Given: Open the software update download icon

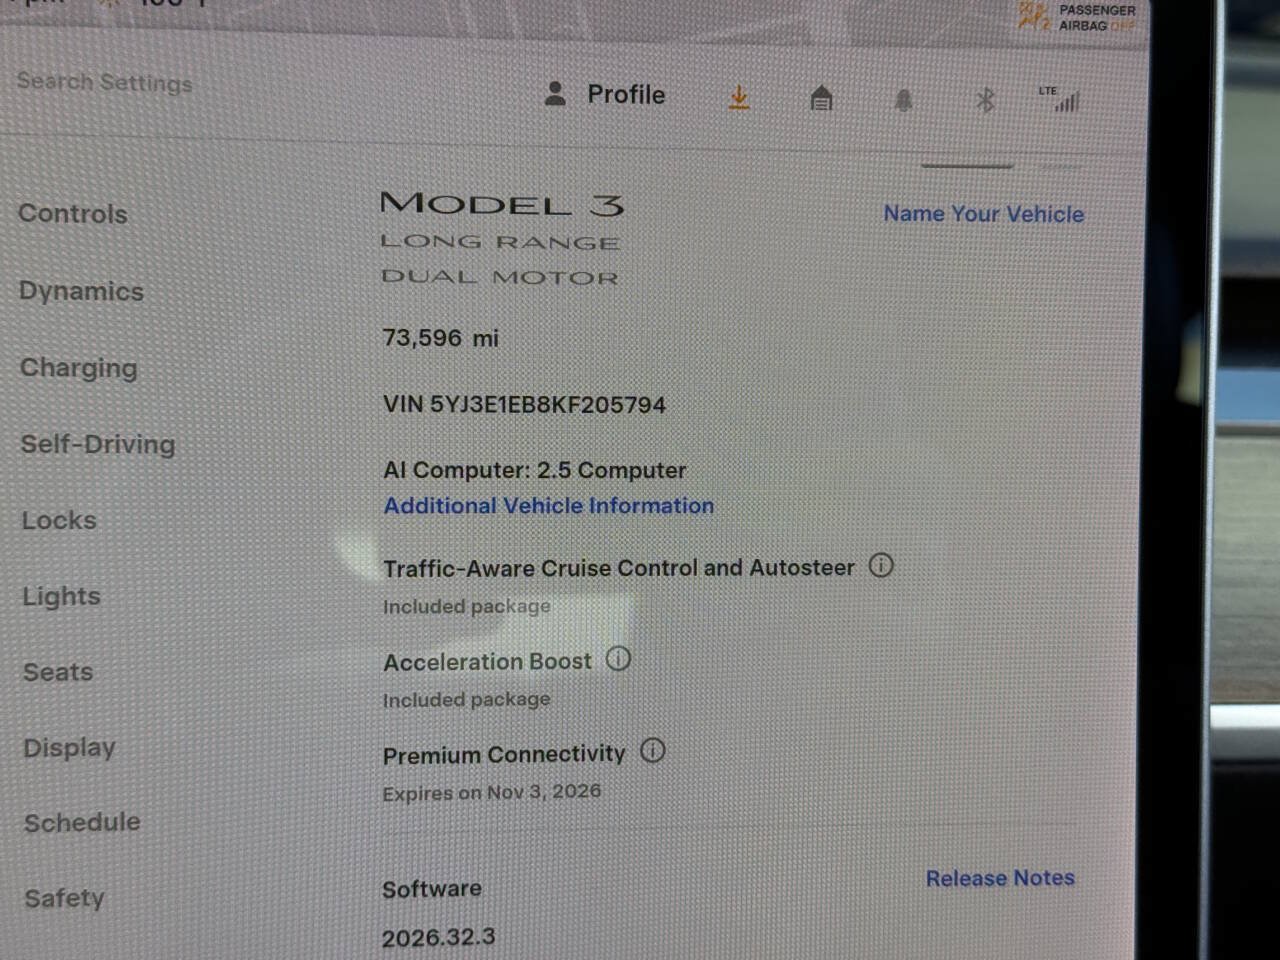Looking at the screenshot, I should coord(739,98).
